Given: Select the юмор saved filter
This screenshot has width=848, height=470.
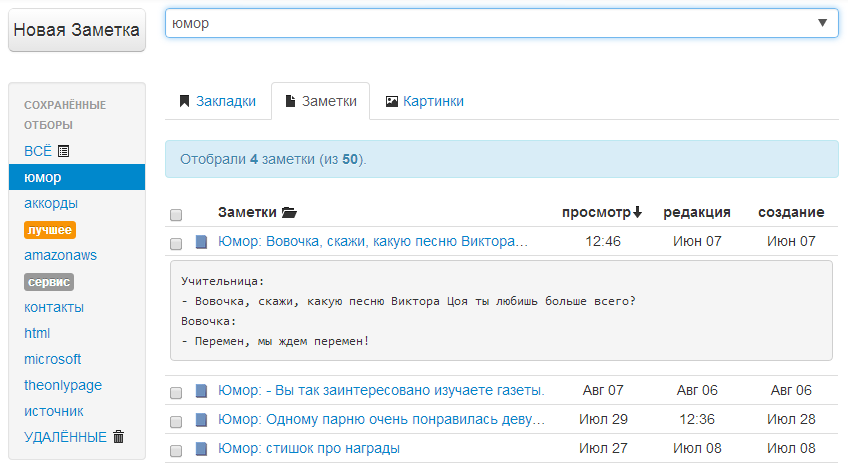Looking at the screenshot, I should pyautogui.click(x=77, y=177).
